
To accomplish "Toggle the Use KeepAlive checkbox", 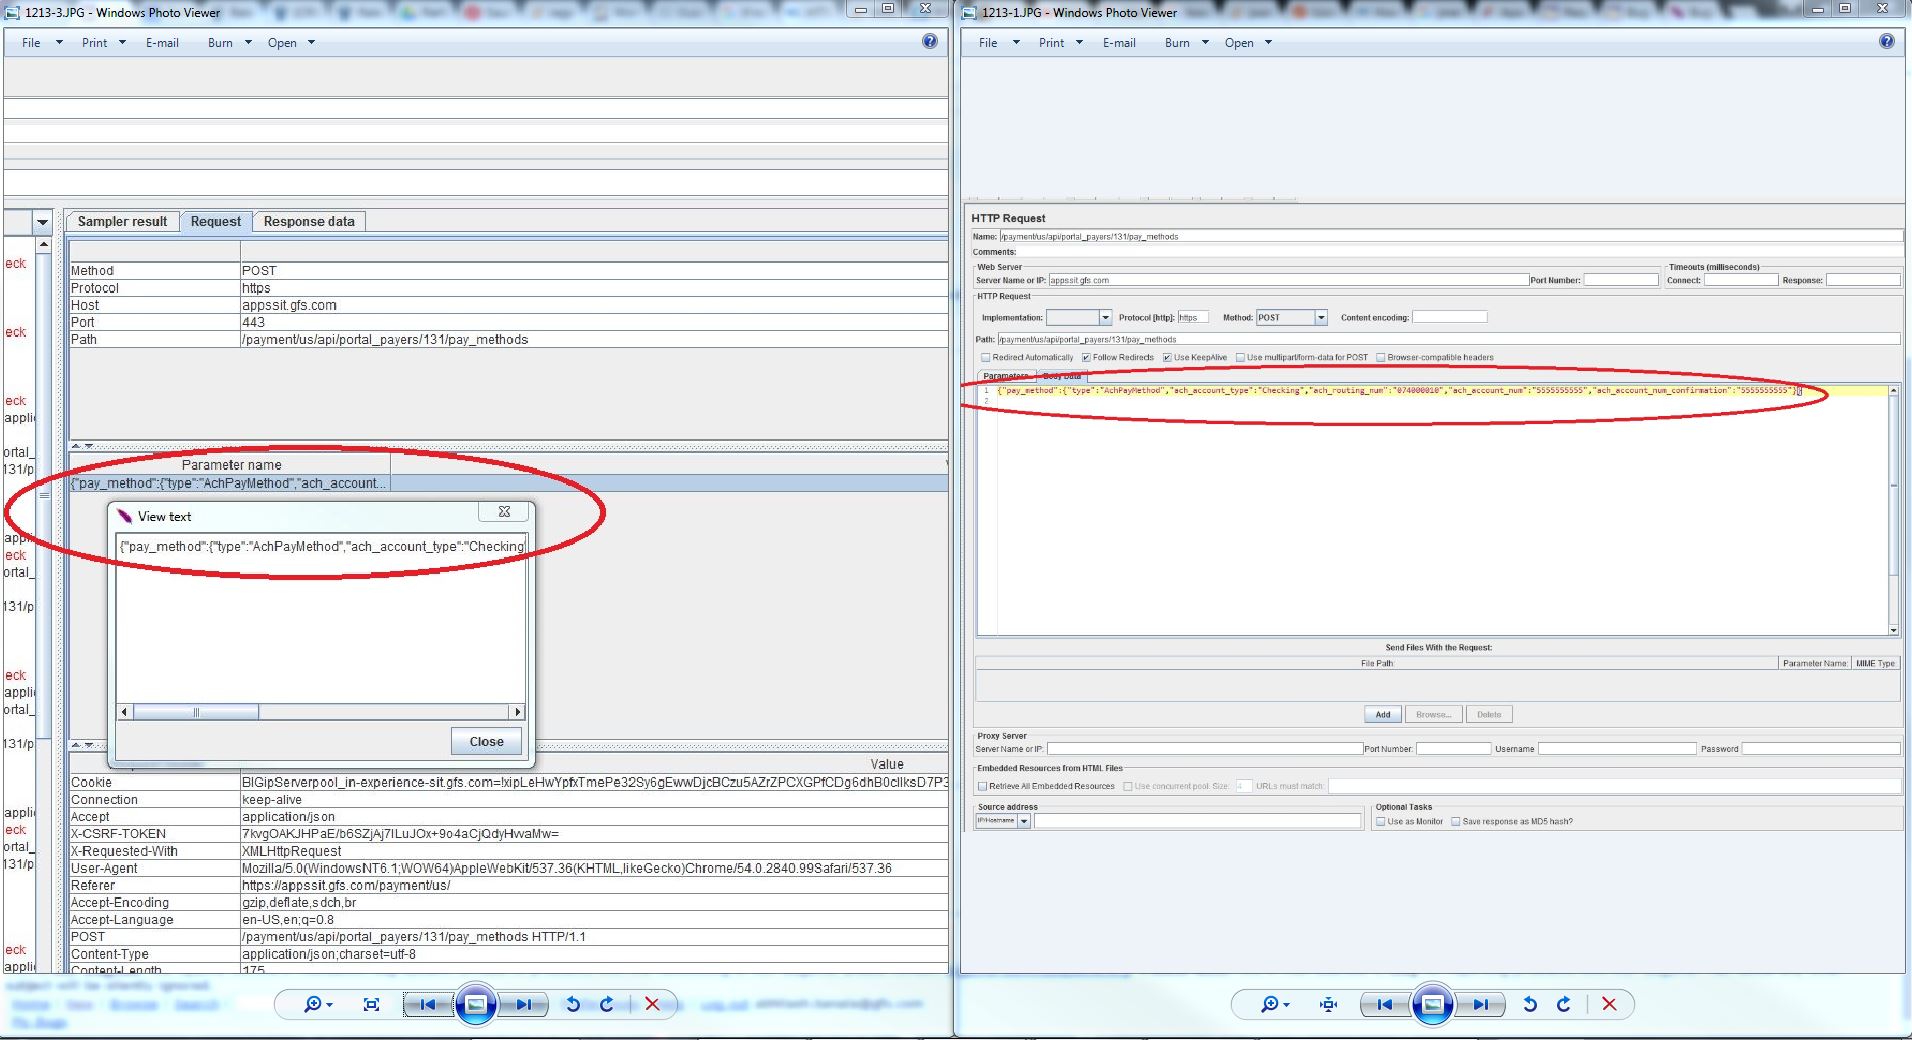I will tap(1167, 358).
